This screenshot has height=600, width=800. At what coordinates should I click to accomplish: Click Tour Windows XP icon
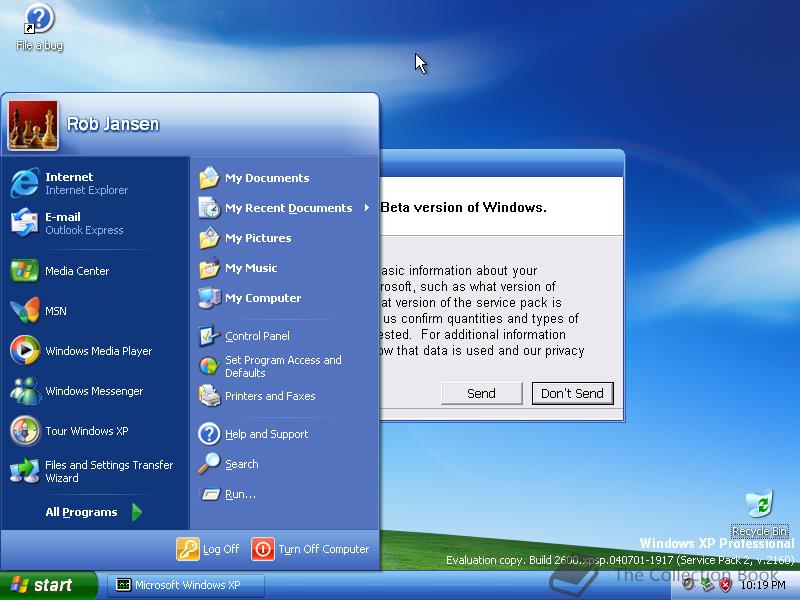[24, 431]
